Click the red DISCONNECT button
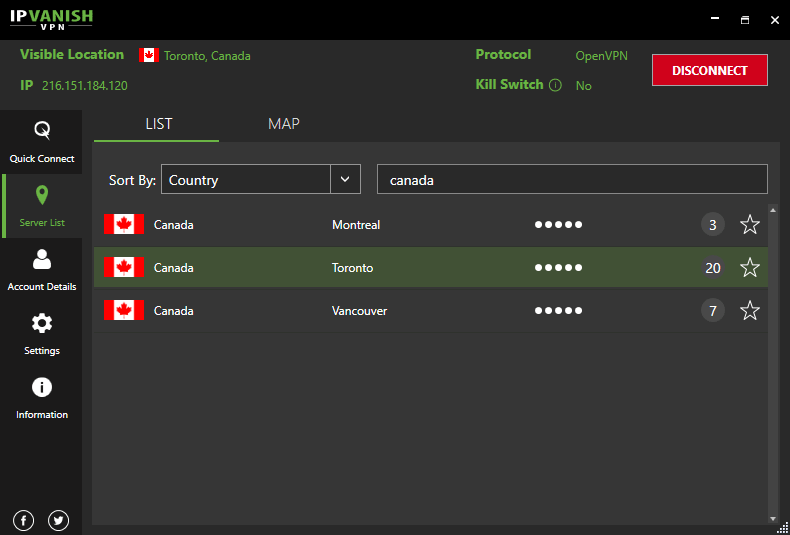790x535 pixels. point(709,70)
